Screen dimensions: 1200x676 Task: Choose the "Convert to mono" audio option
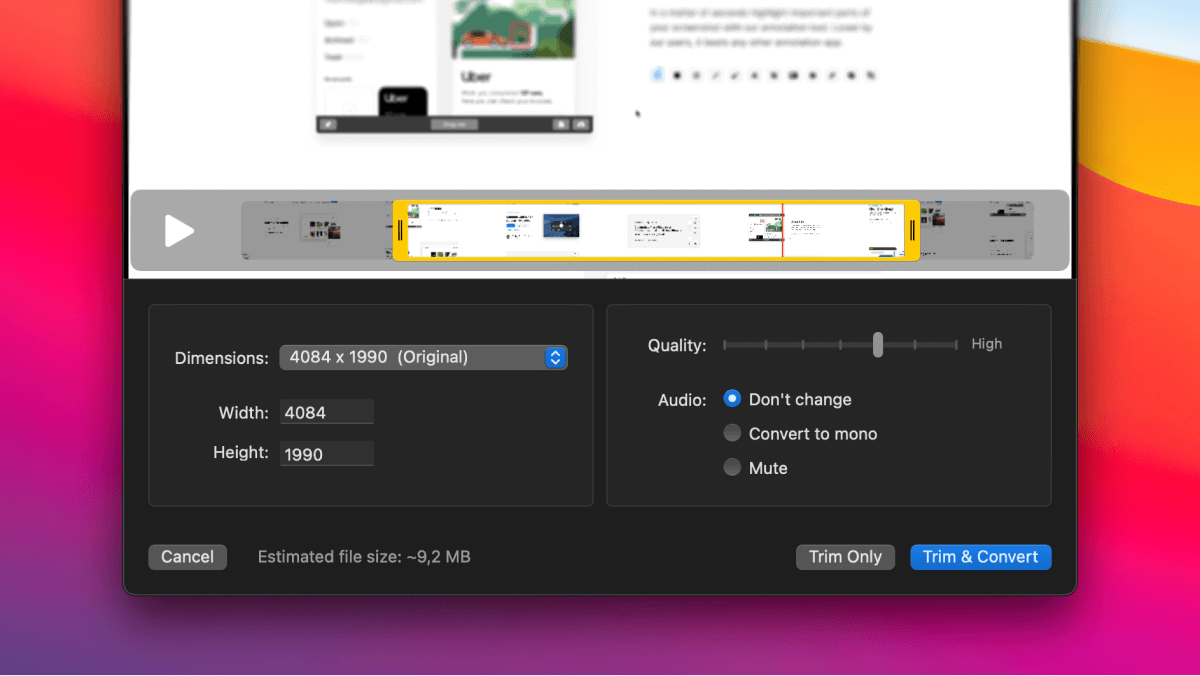tap(732, 433)
